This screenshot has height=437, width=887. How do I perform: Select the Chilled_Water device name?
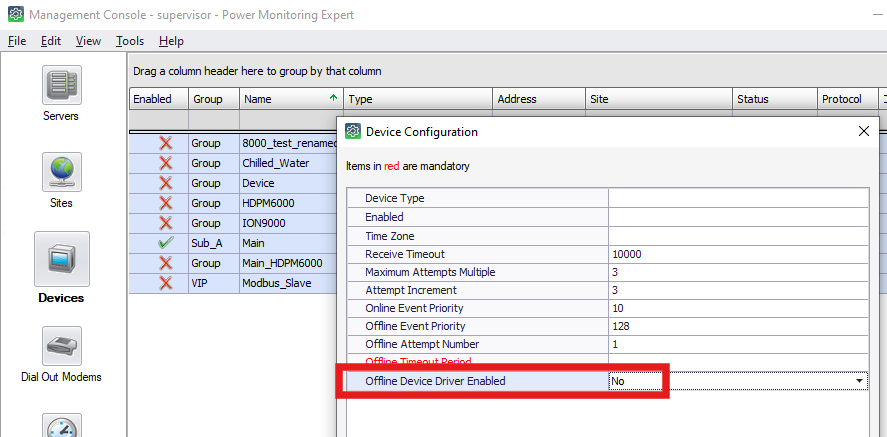pos(276,163)
